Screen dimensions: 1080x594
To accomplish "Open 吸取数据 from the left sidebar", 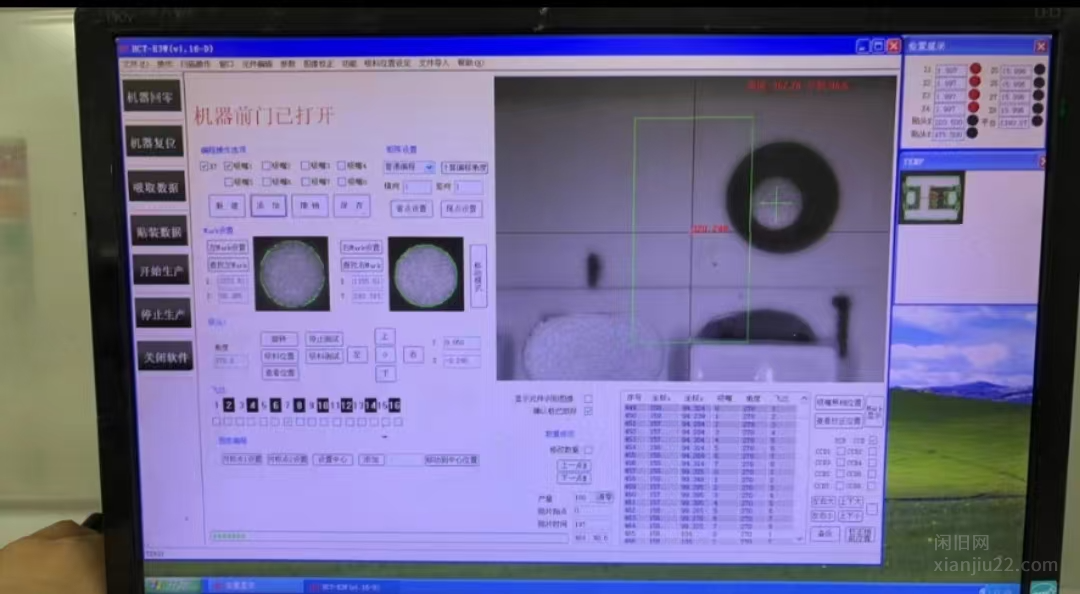I will click(155, 187).
